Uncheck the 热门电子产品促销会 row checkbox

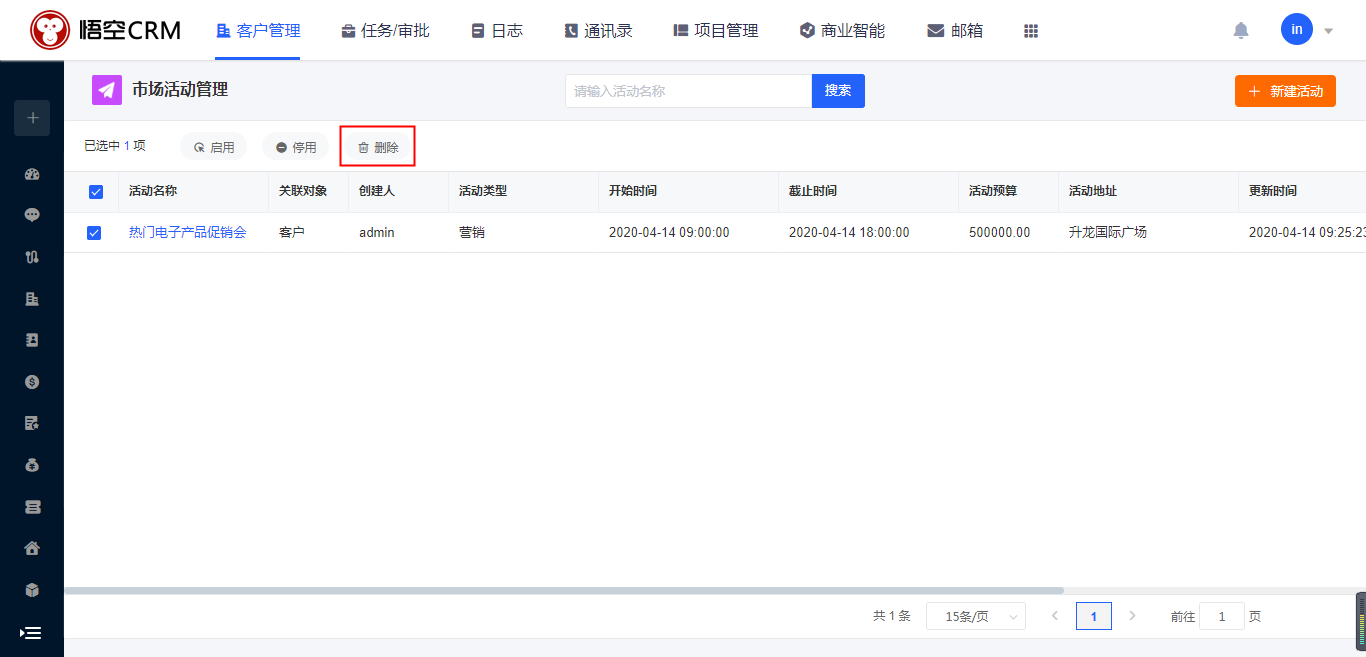[x=94, y=233]
